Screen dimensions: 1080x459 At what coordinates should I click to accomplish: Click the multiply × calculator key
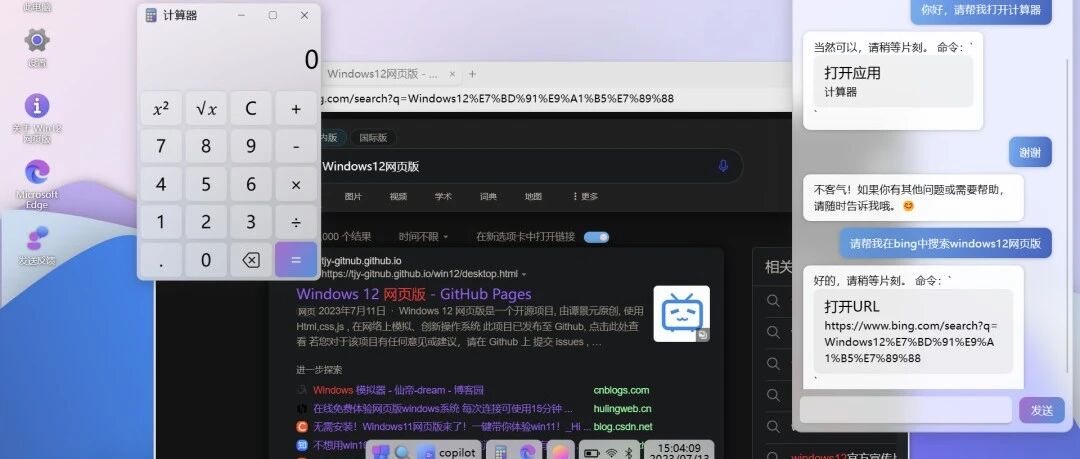point(296,184)
